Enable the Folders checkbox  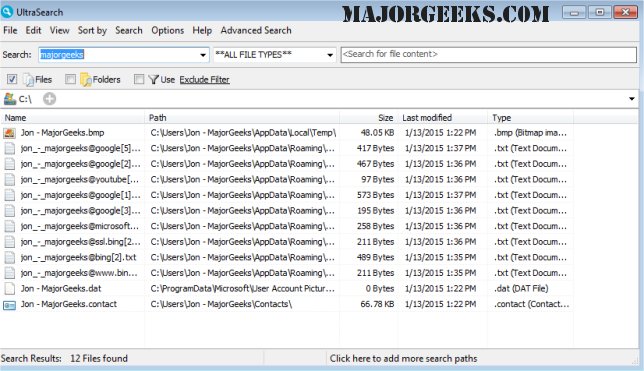pyautogui.click(x=70, y=79)
